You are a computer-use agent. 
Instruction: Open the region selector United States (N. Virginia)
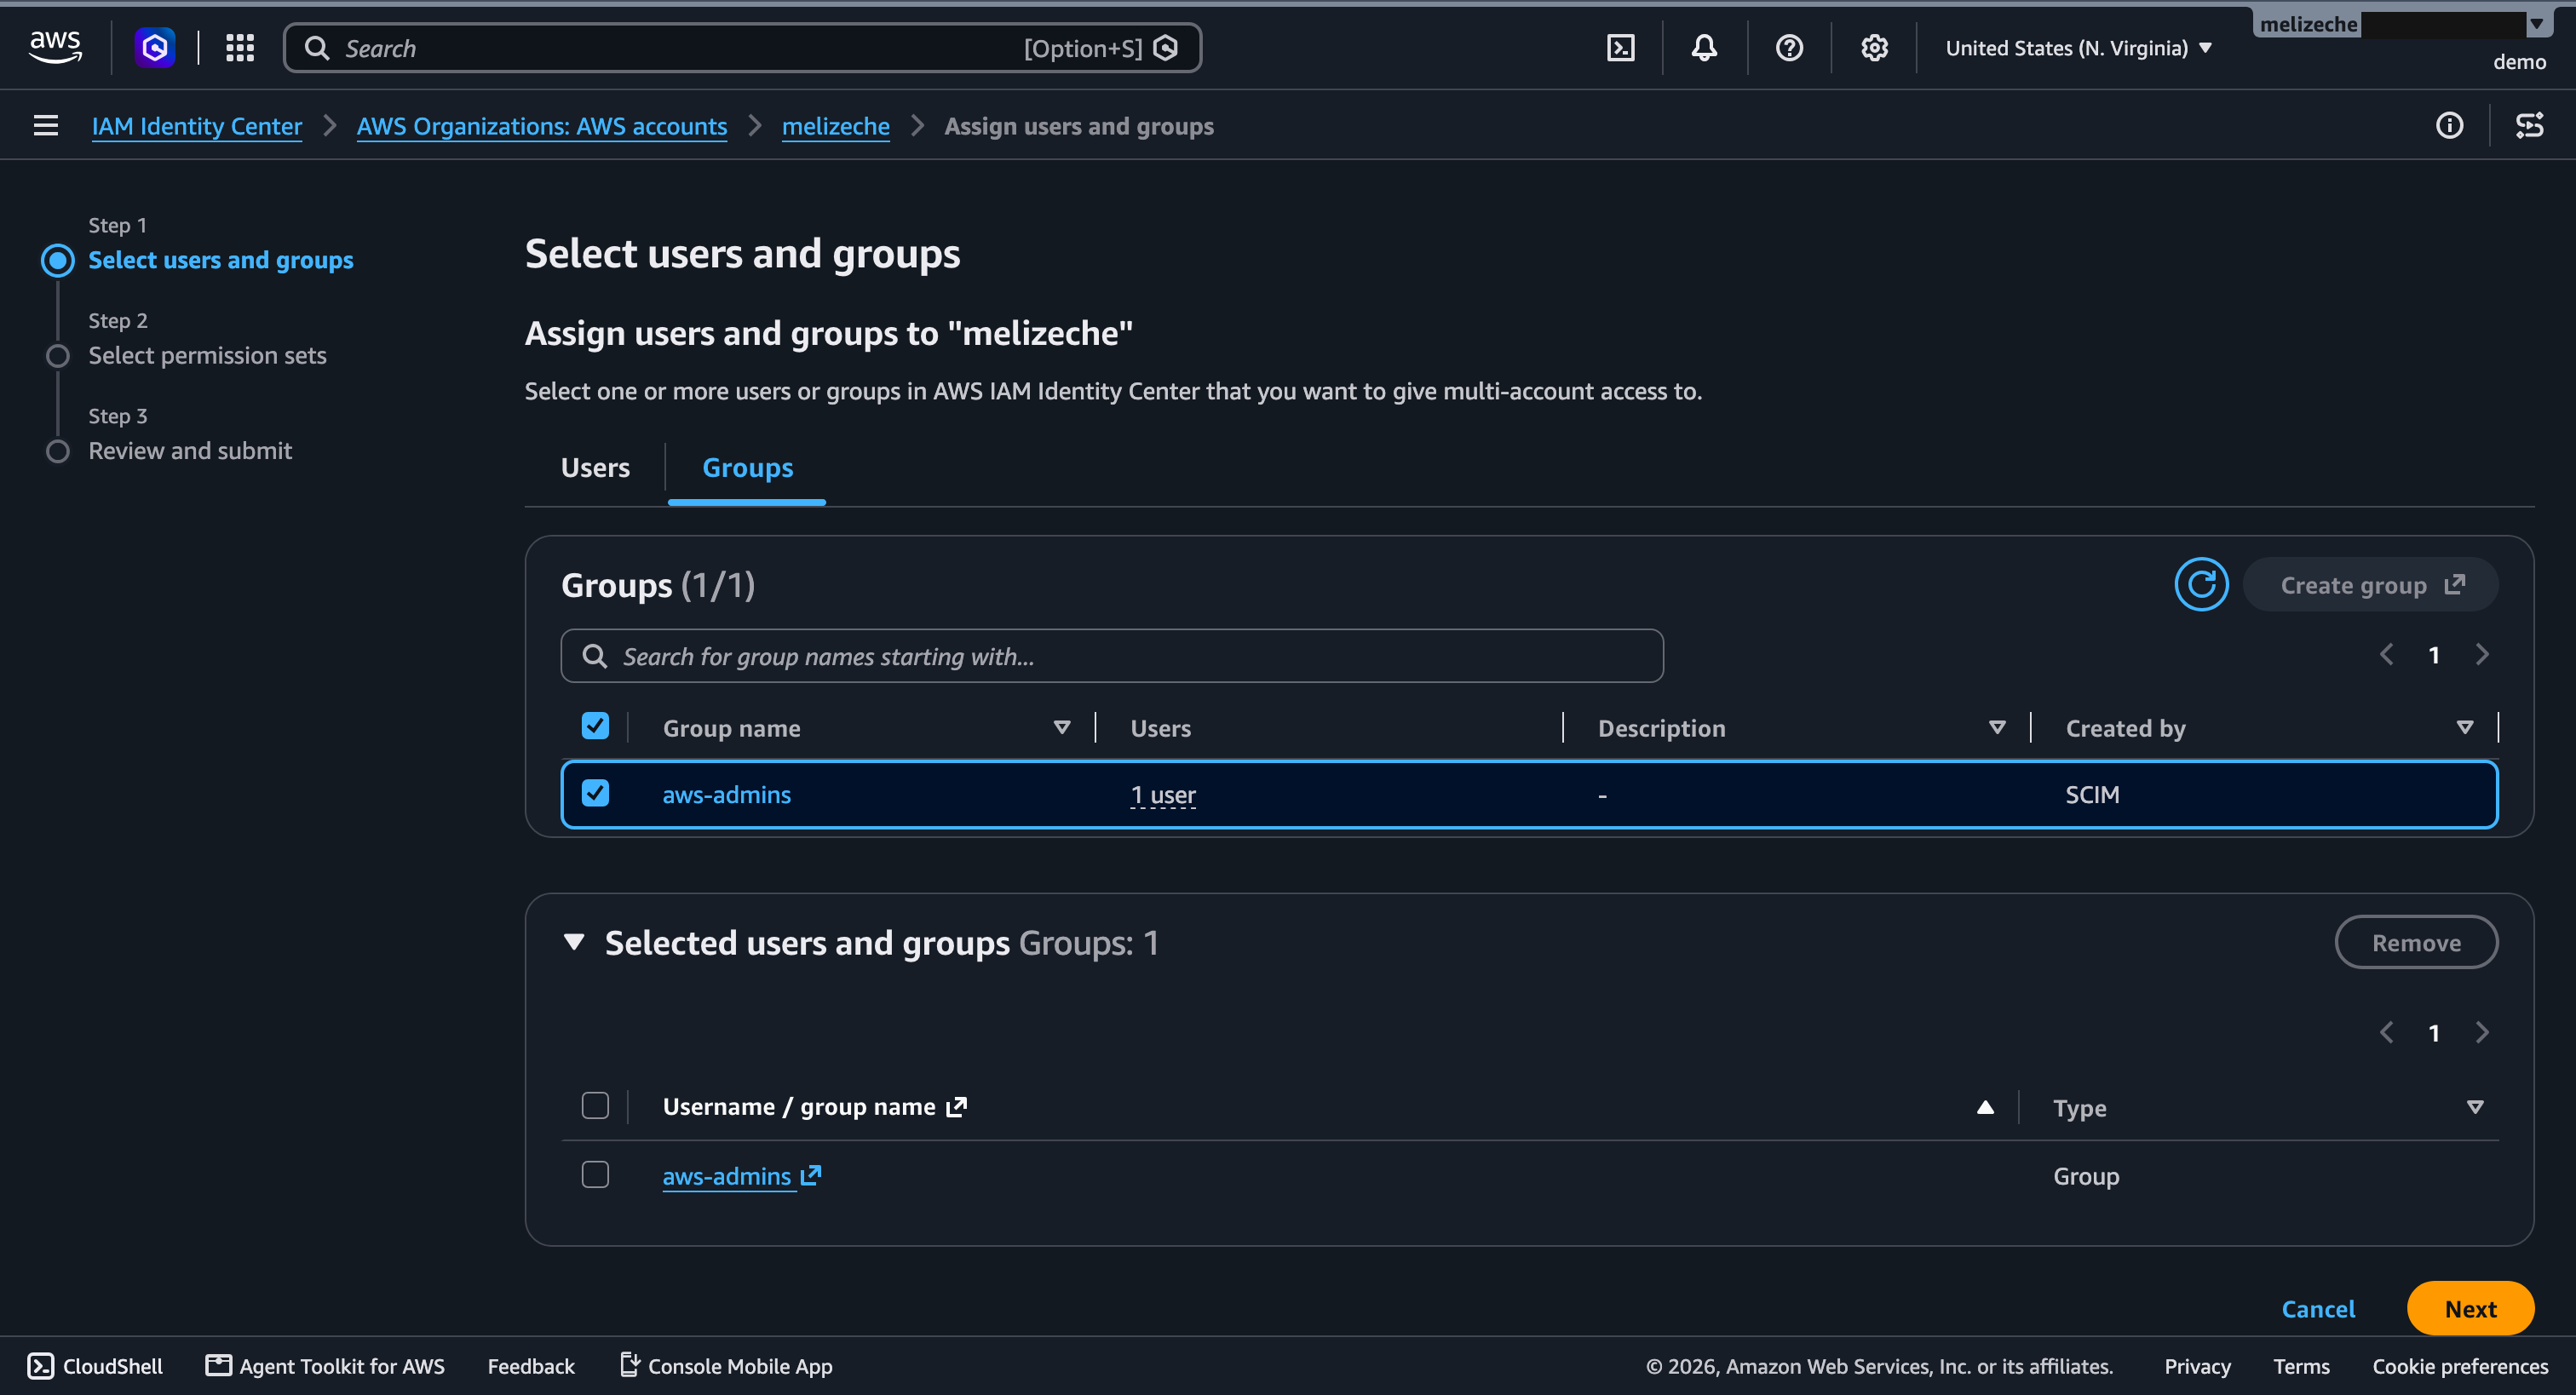click(x=2078, y=47)
